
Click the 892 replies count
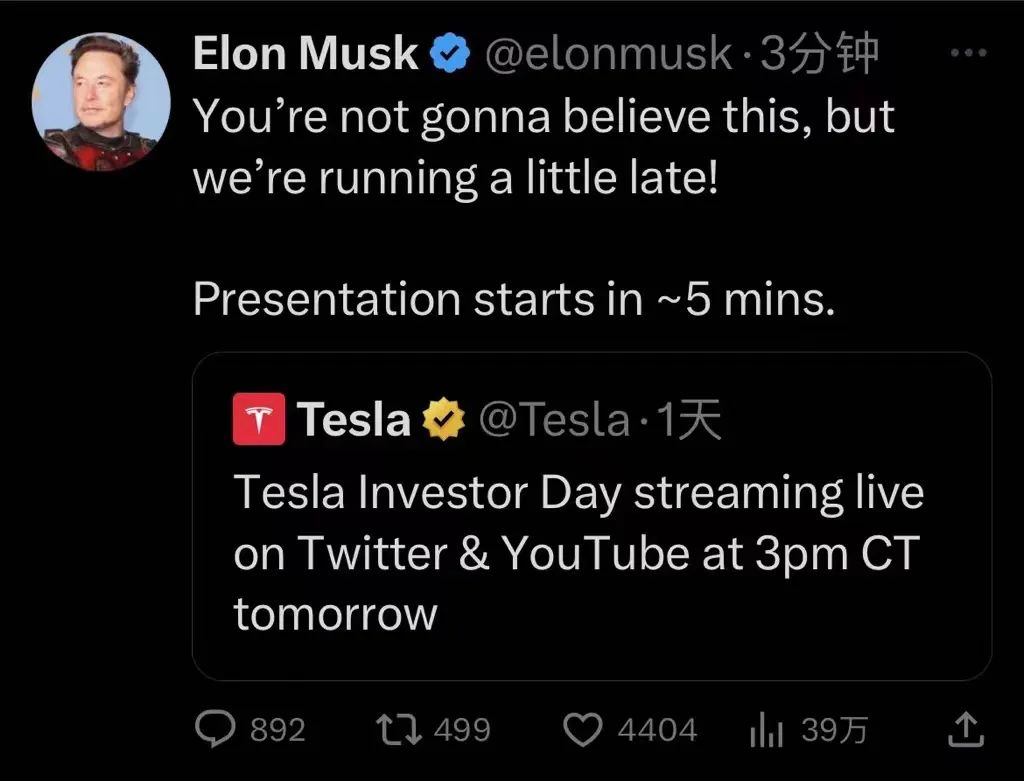click(x=277, y=731)
